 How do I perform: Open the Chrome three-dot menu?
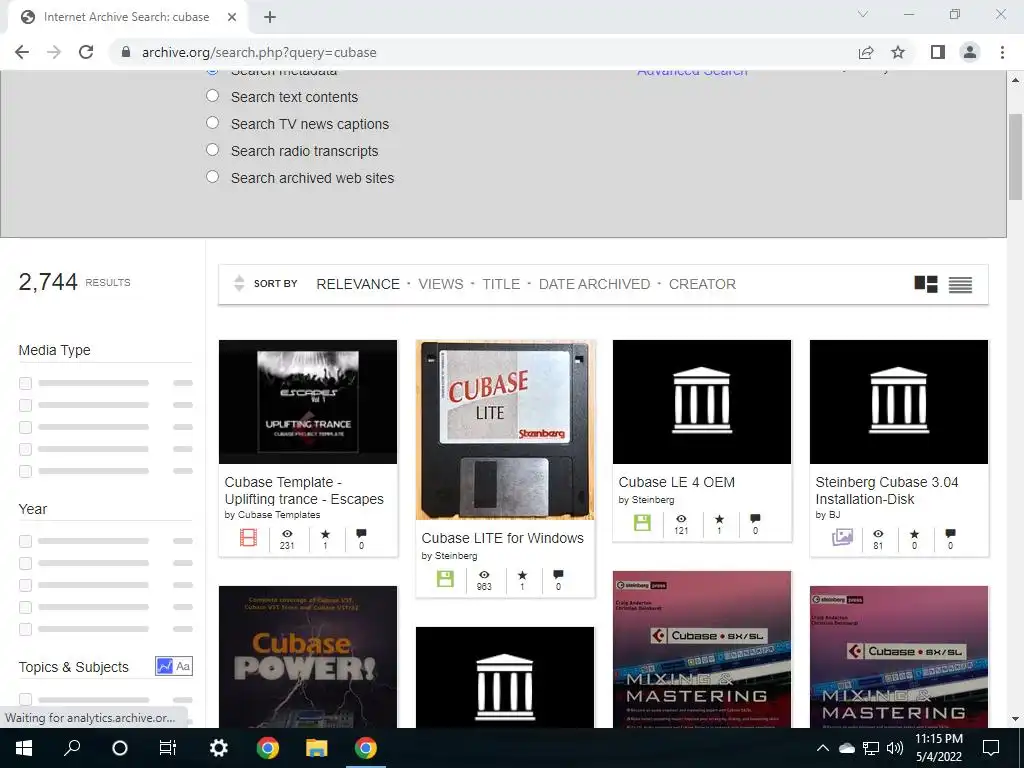(x=1002, y=52)
